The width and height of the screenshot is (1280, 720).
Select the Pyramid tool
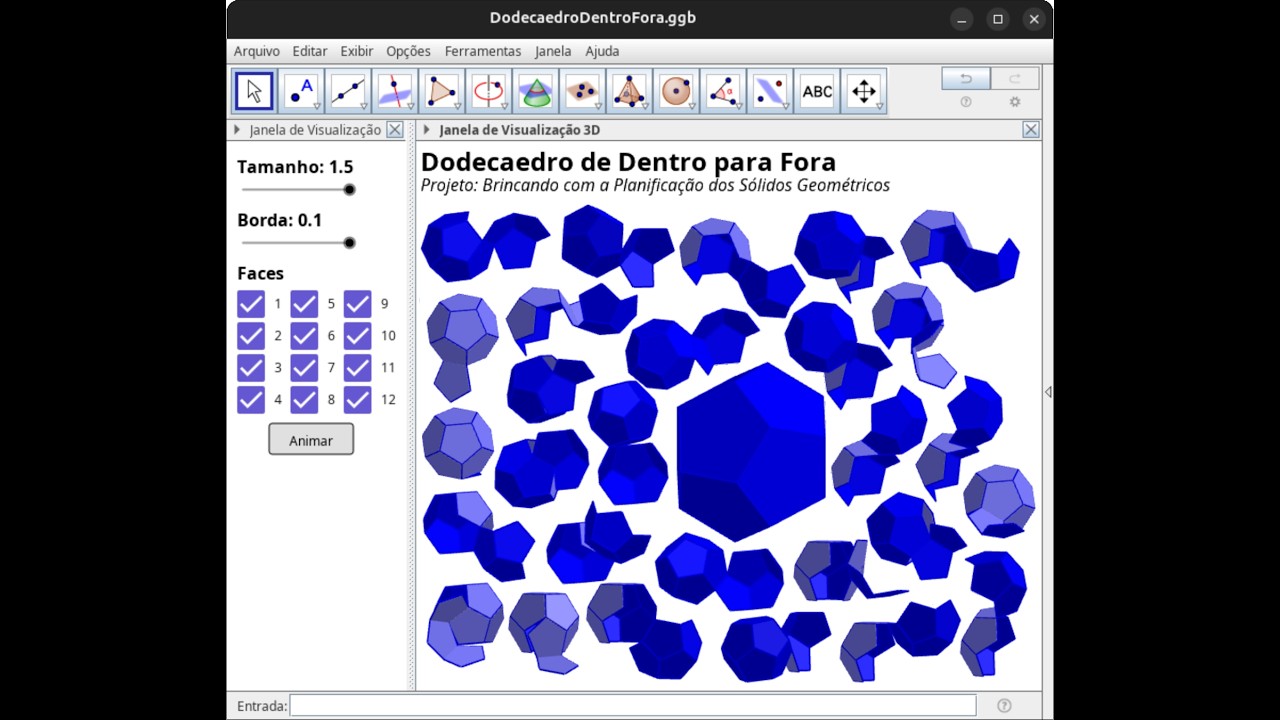(x=630, y=91)
